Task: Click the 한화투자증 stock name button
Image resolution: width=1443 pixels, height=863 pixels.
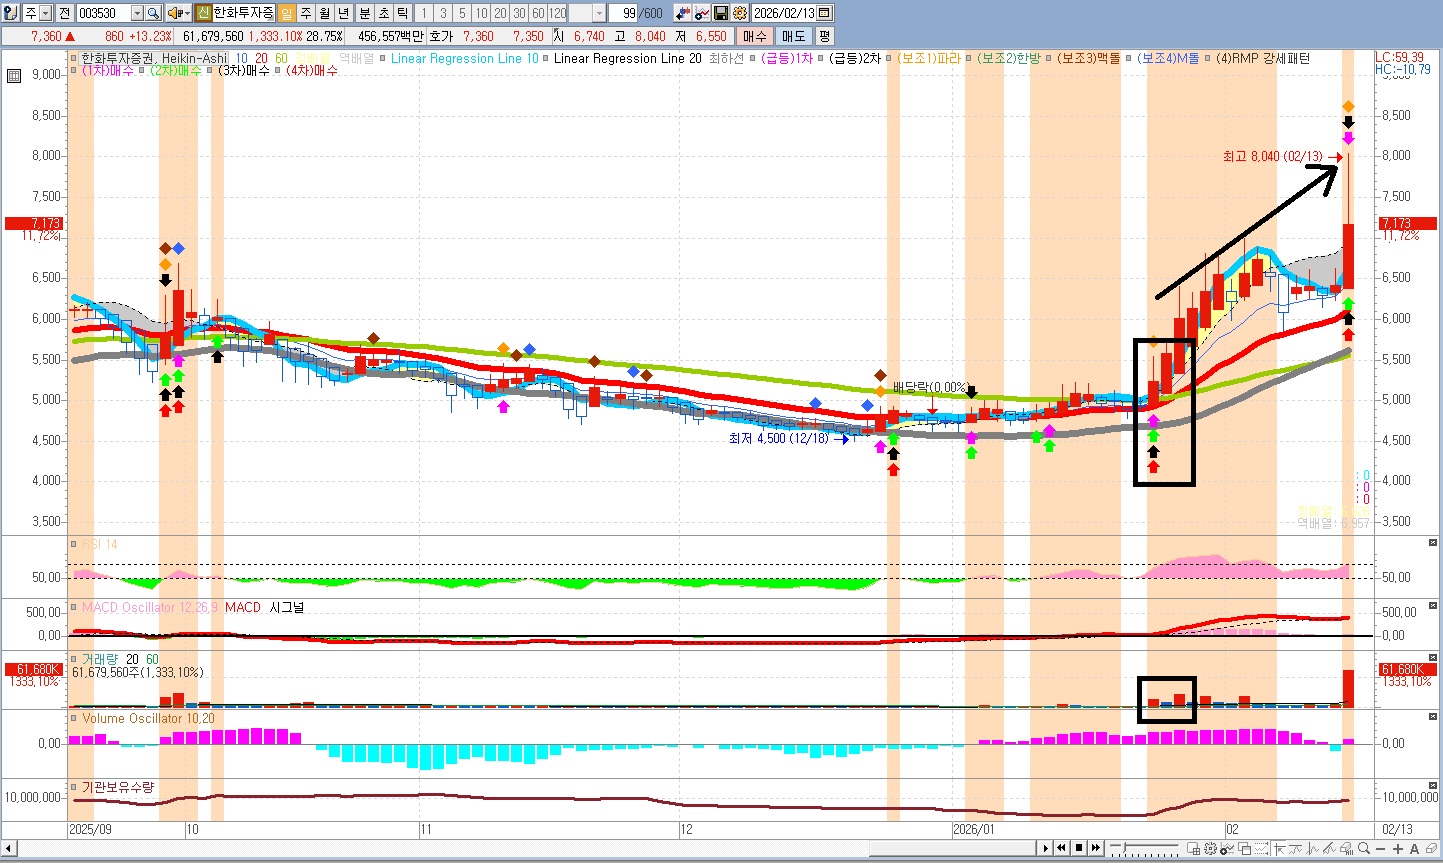Action: coord(243,13)
